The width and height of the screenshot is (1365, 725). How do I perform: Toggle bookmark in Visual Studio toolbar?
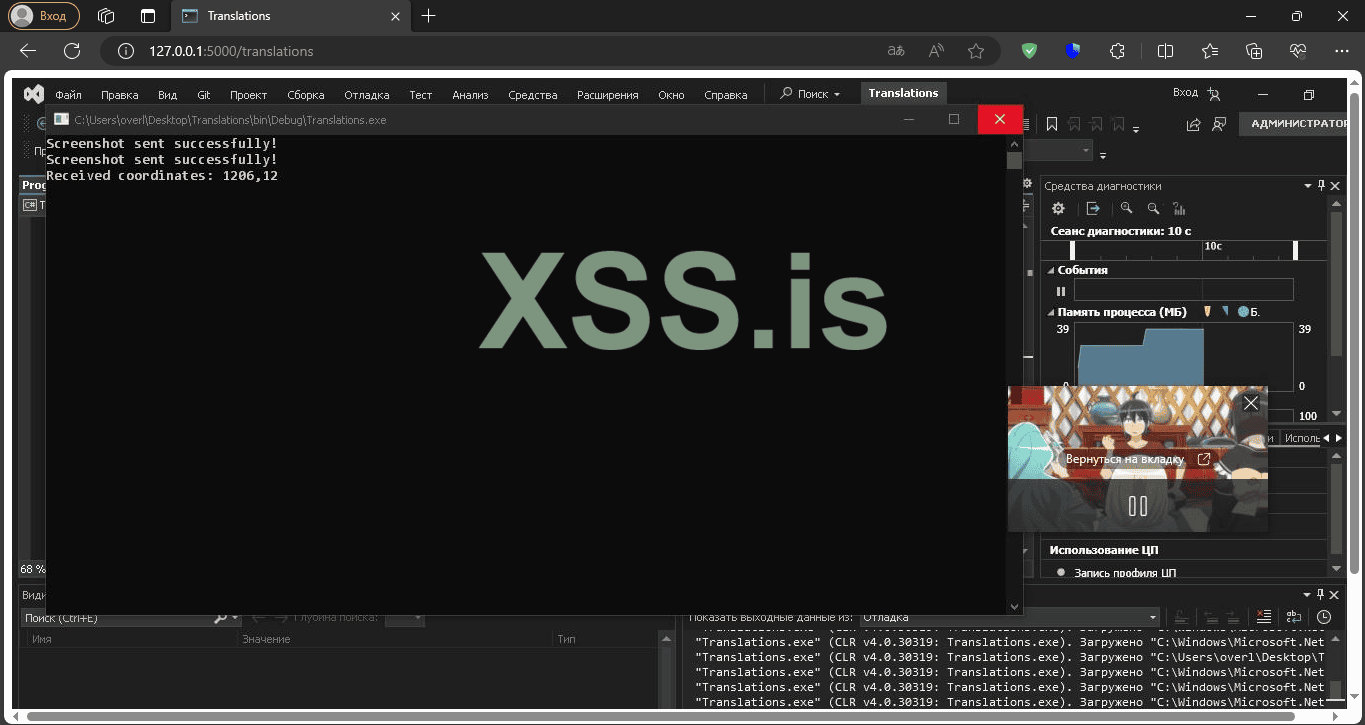click(x=1052, y=124)
